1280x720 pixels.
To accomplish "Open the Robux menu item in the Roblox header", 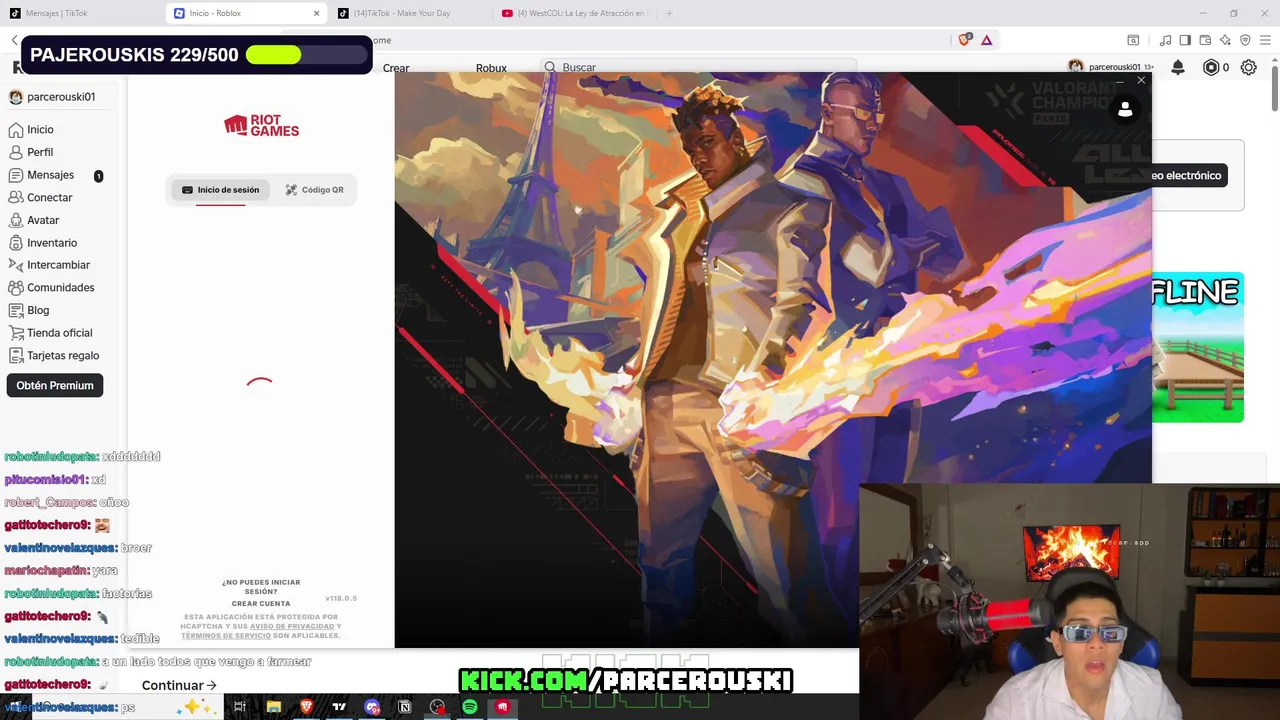I will [491, 68].
